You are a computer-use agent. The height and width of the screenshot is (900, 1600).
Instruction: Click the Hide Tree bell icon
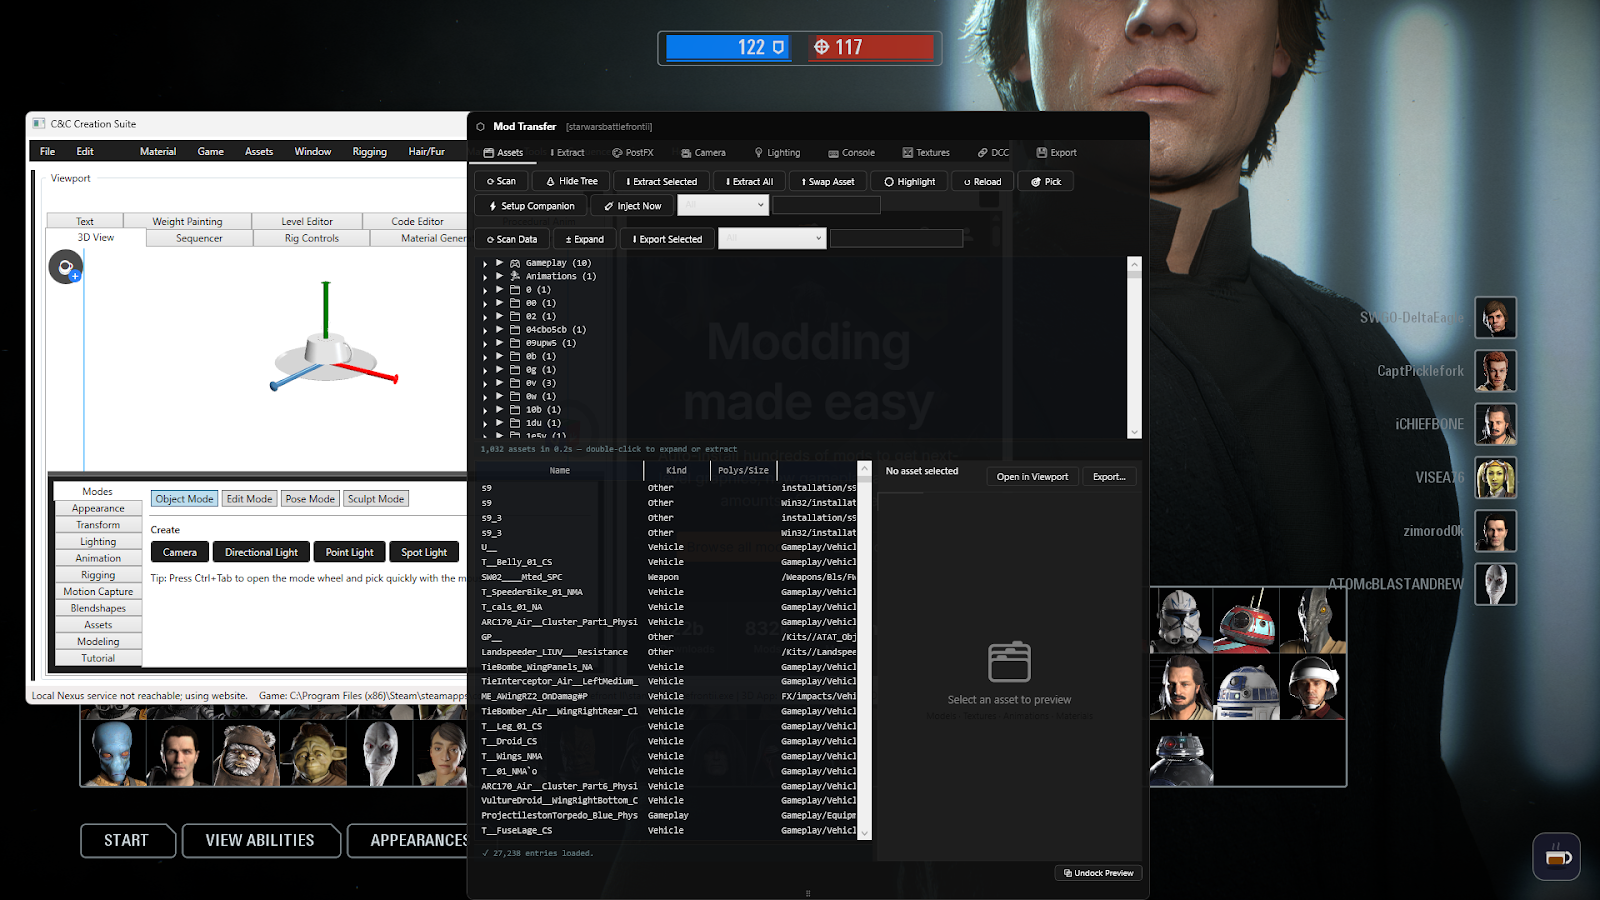coord(552,180)
